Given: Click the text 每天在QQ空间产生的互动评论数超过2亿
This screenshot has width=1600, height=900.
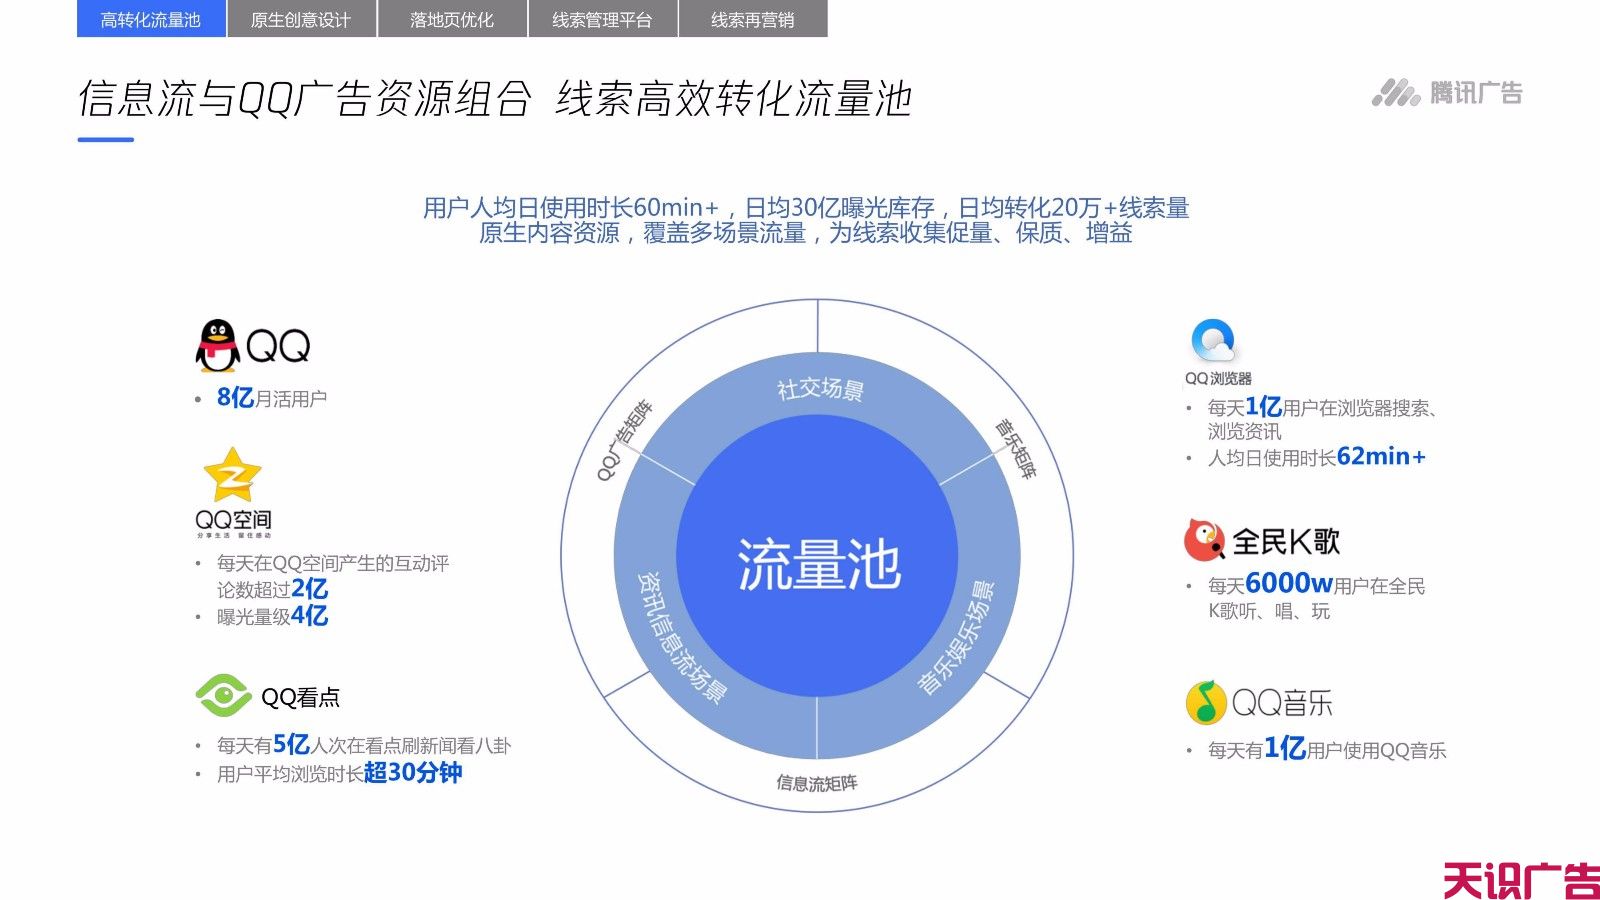Looking at the screenshot, I should (333, 576).
